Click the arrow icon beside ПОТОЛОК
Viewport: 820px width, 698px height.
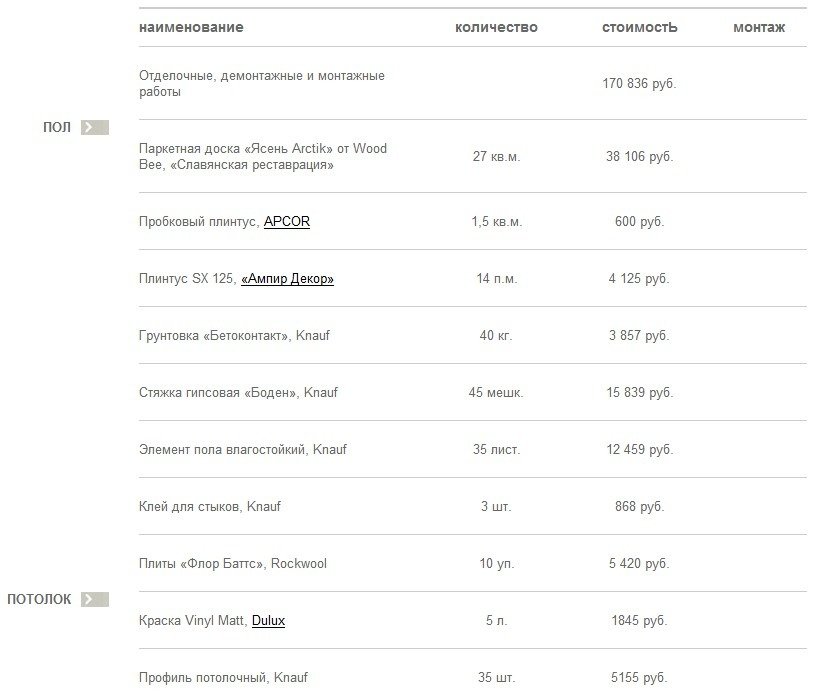(x=94, y=599)
